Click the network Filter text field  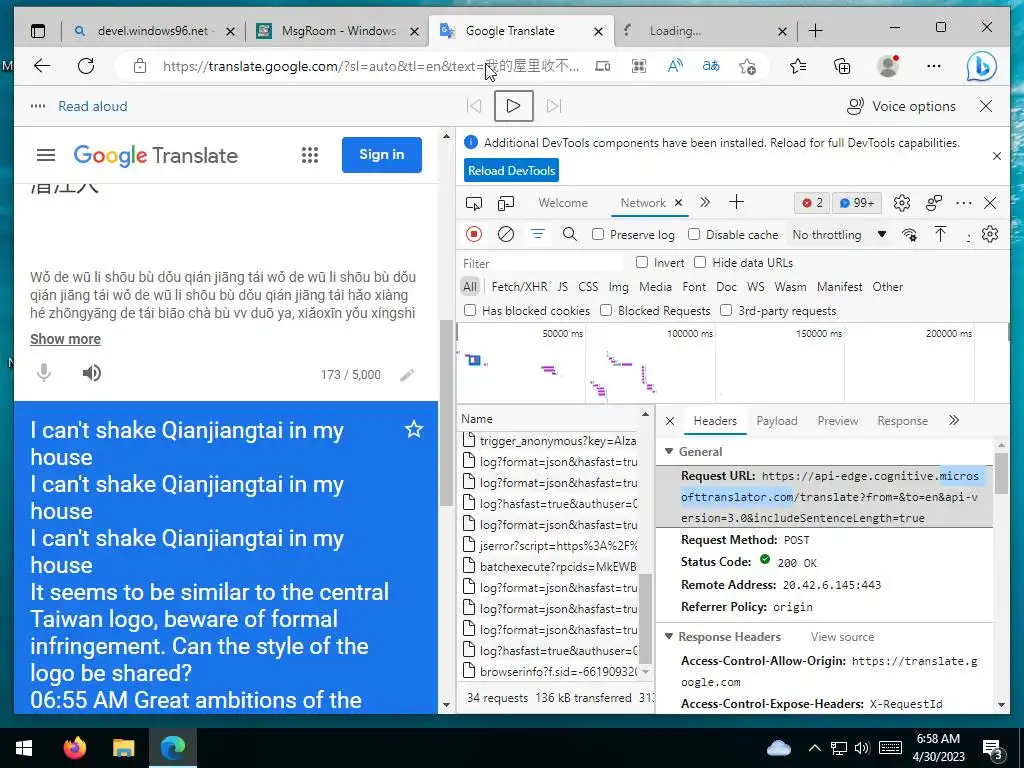click(542, 263)
